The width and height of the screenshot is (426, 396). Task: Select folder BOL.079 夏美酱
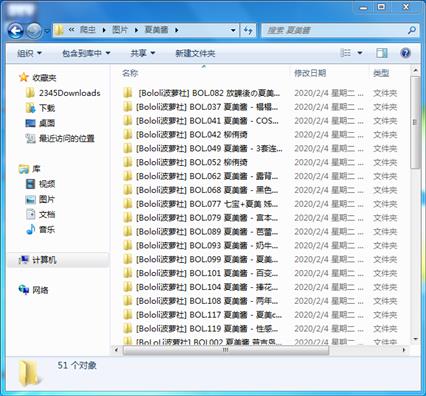(x=207, y=218)
